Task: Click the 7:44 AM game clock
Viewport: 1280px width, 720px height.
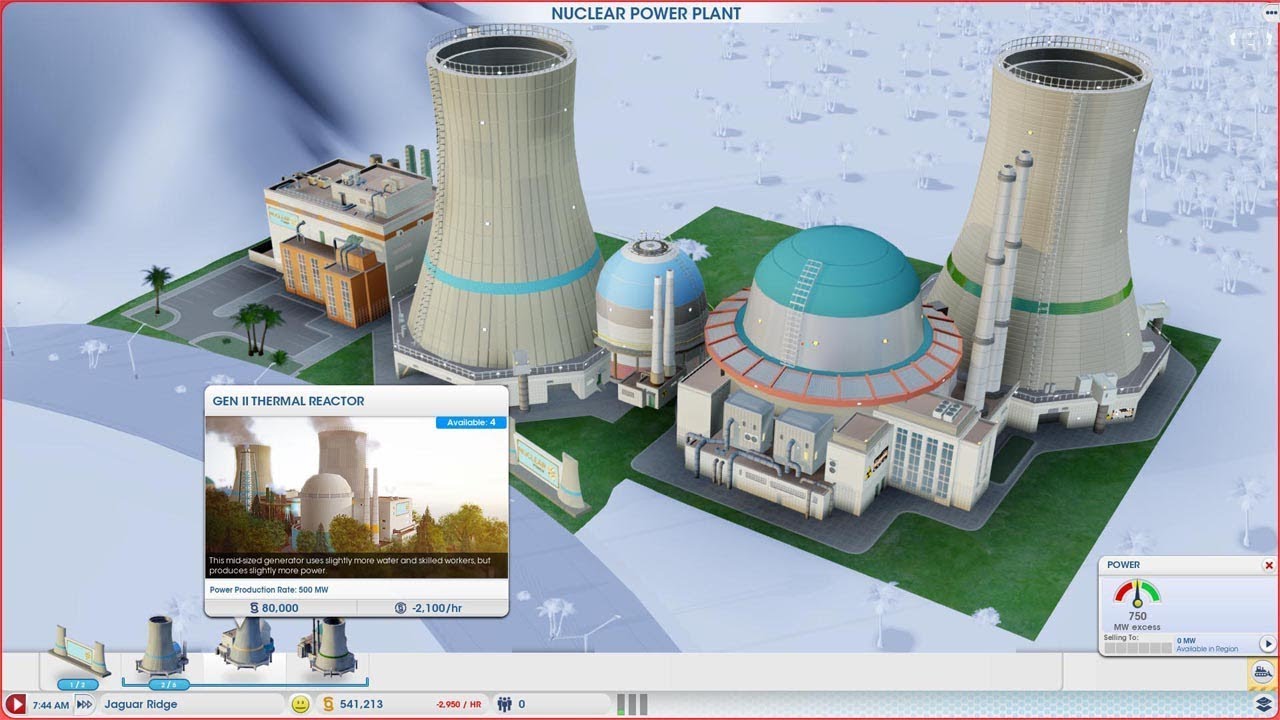Action: tap(51, 705)
